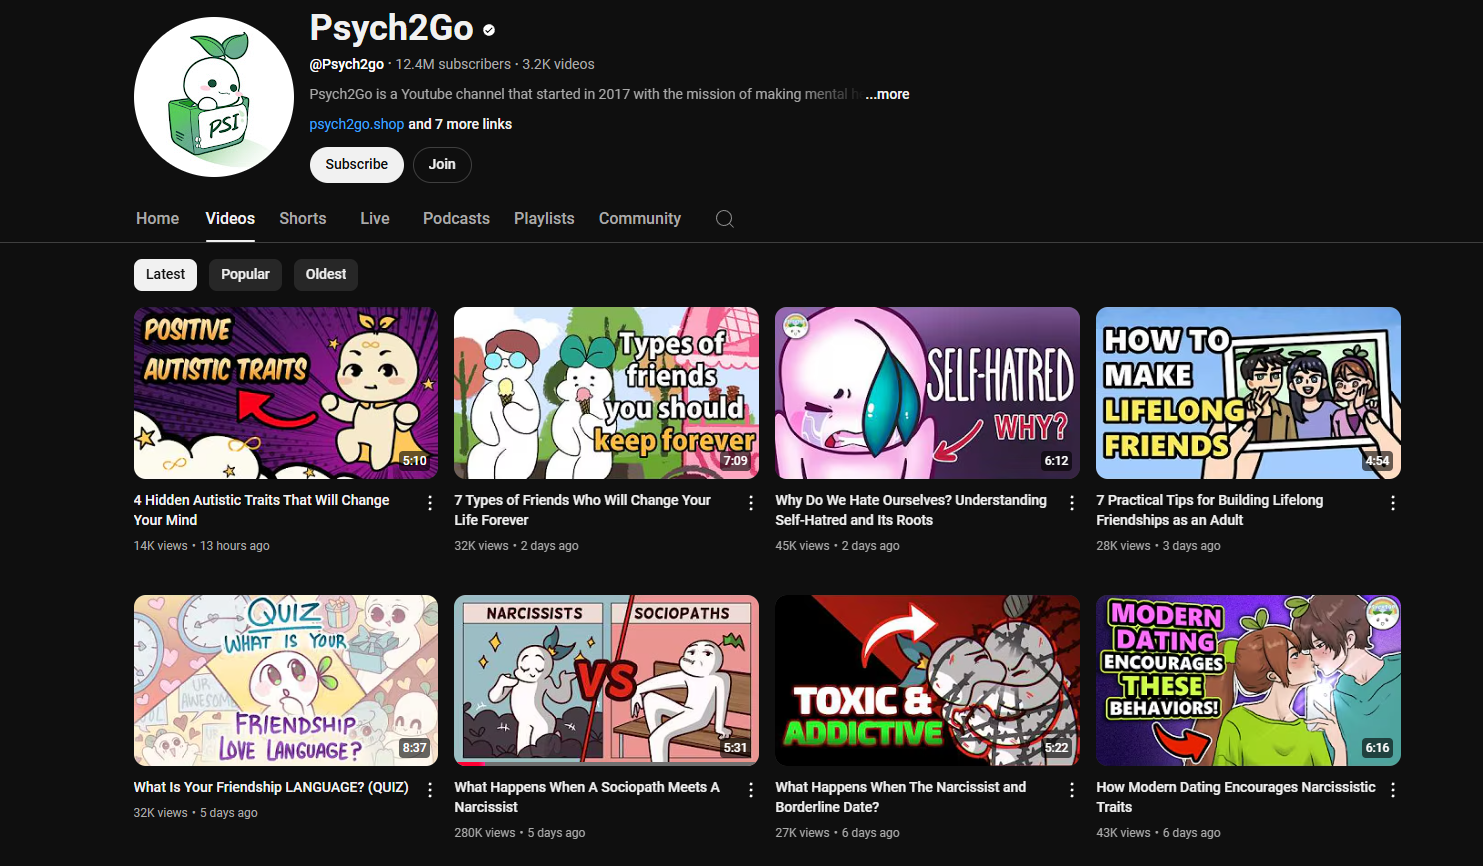Open the Psych2Go channel avatar
Screen dimensions: 1483x866
[214, 97]
